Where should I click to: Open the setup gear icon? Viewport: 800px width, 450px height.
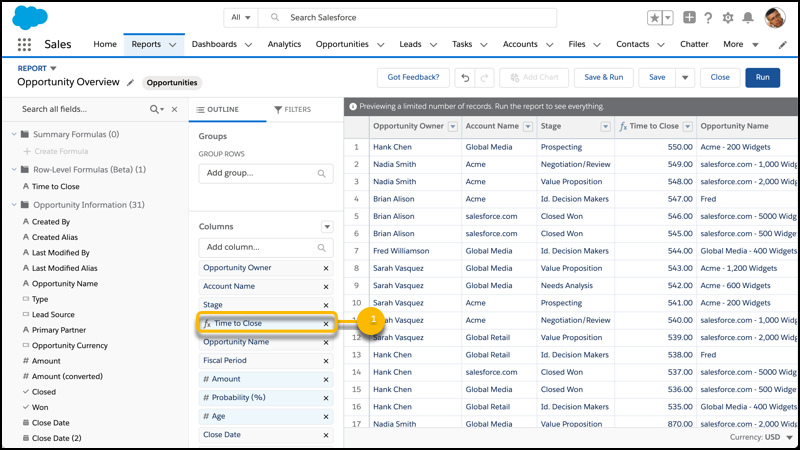(728, 18)
